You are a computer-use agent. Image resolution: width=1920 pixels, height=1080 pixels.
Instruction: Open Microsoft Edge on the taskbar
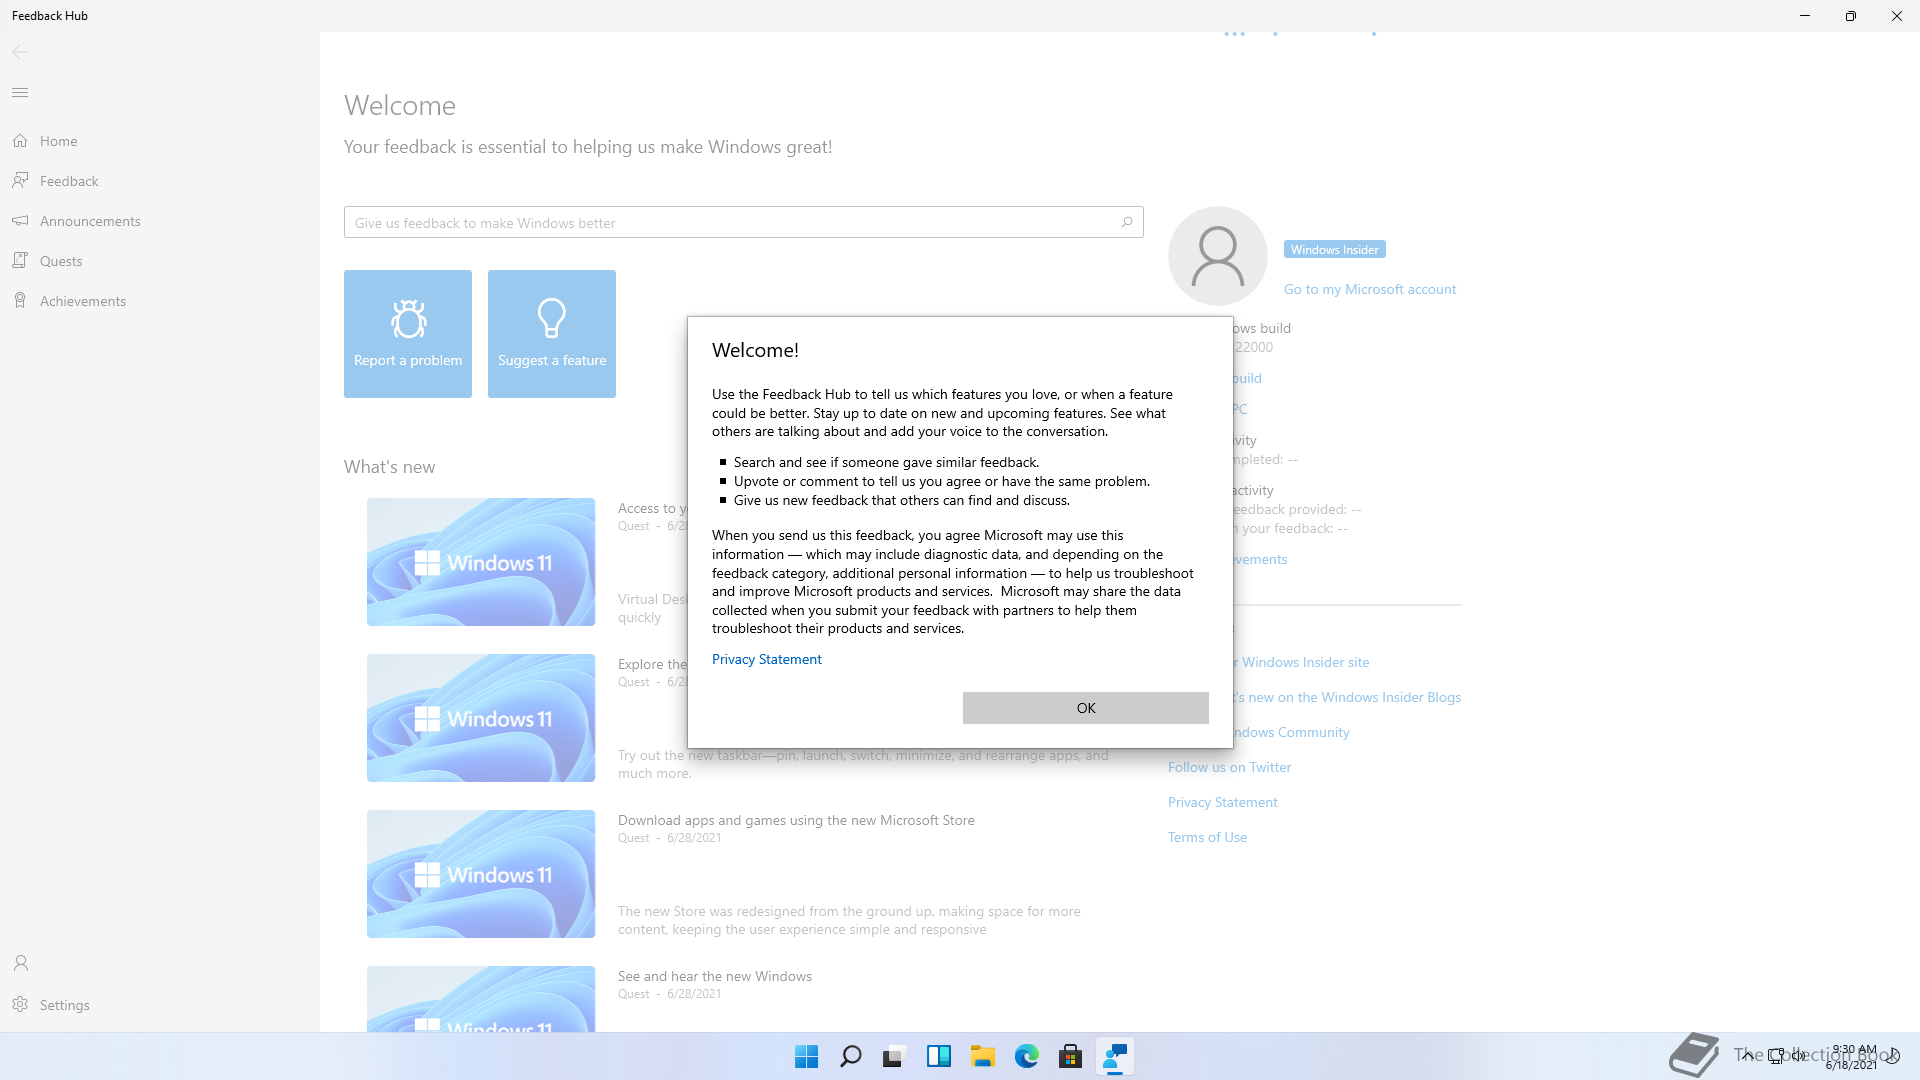click(x=1026, y=1056)
